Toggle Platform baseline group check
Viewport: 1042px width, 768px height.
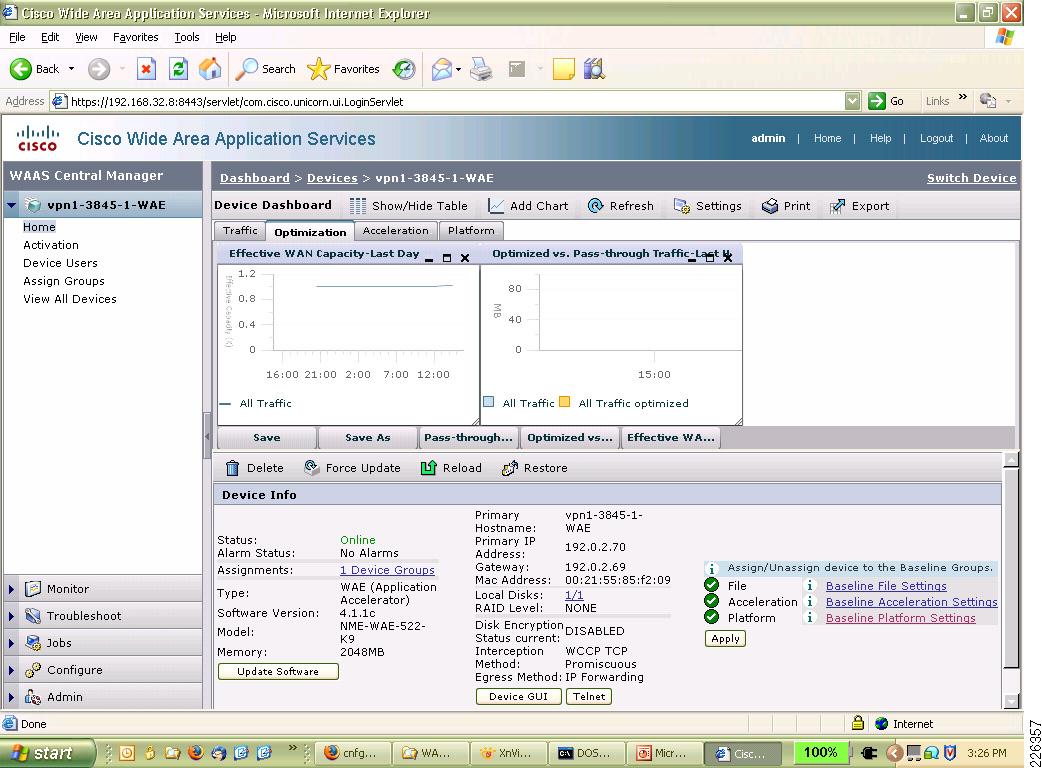click(x=712, y=617)
